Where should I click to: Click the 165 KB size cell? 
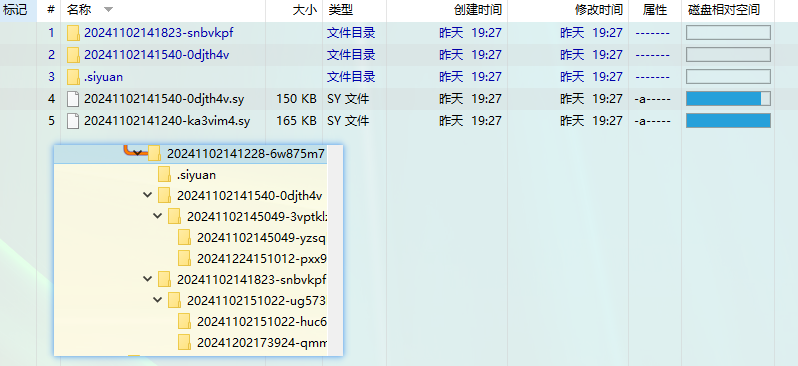point(296,121)
